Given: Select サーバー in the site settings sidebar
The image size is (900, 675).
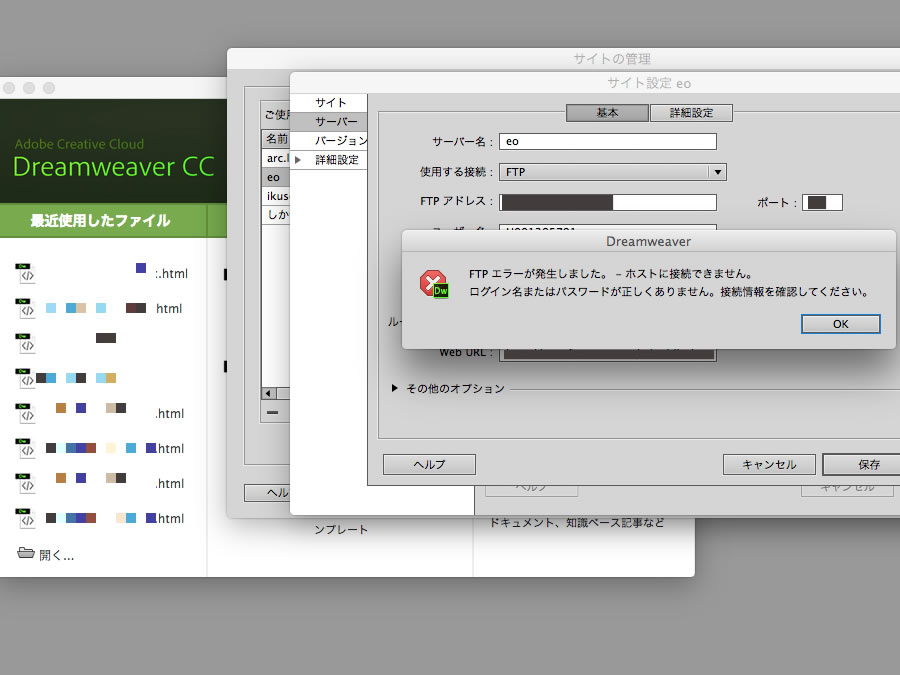Looking at the screenshot, I should coord(330,121).
